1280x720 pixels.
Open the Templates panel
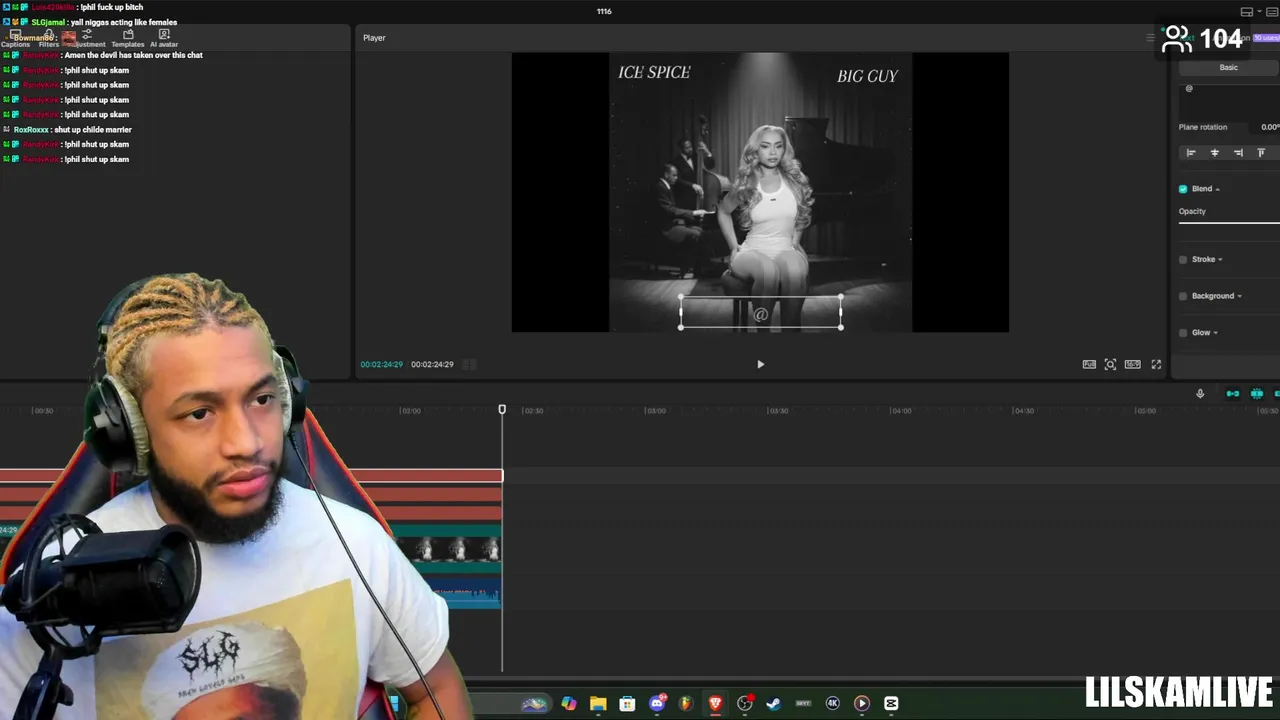tap(128, 39)
